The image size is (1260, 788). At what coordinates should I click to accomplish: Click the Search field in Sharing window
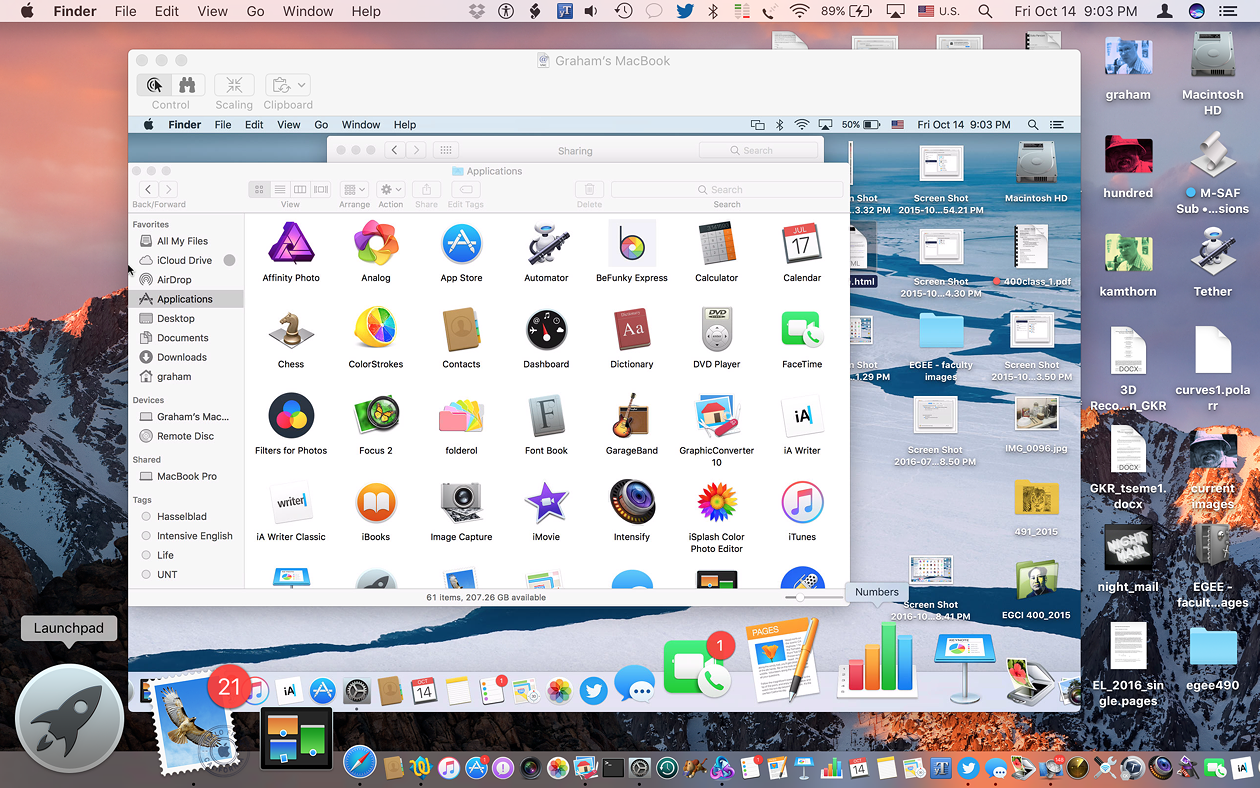pyautogui.click(x=758, y=150)
